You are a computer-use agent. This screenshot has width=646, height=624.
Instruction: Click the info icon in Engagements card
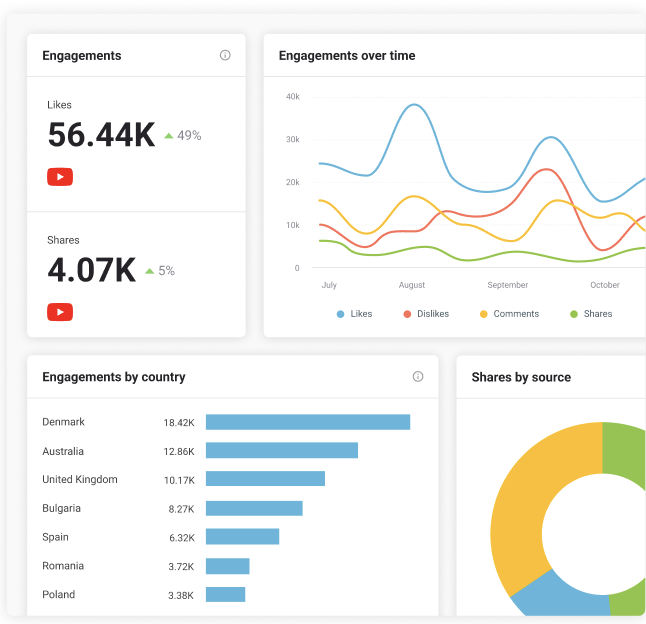tap(225, 56)
